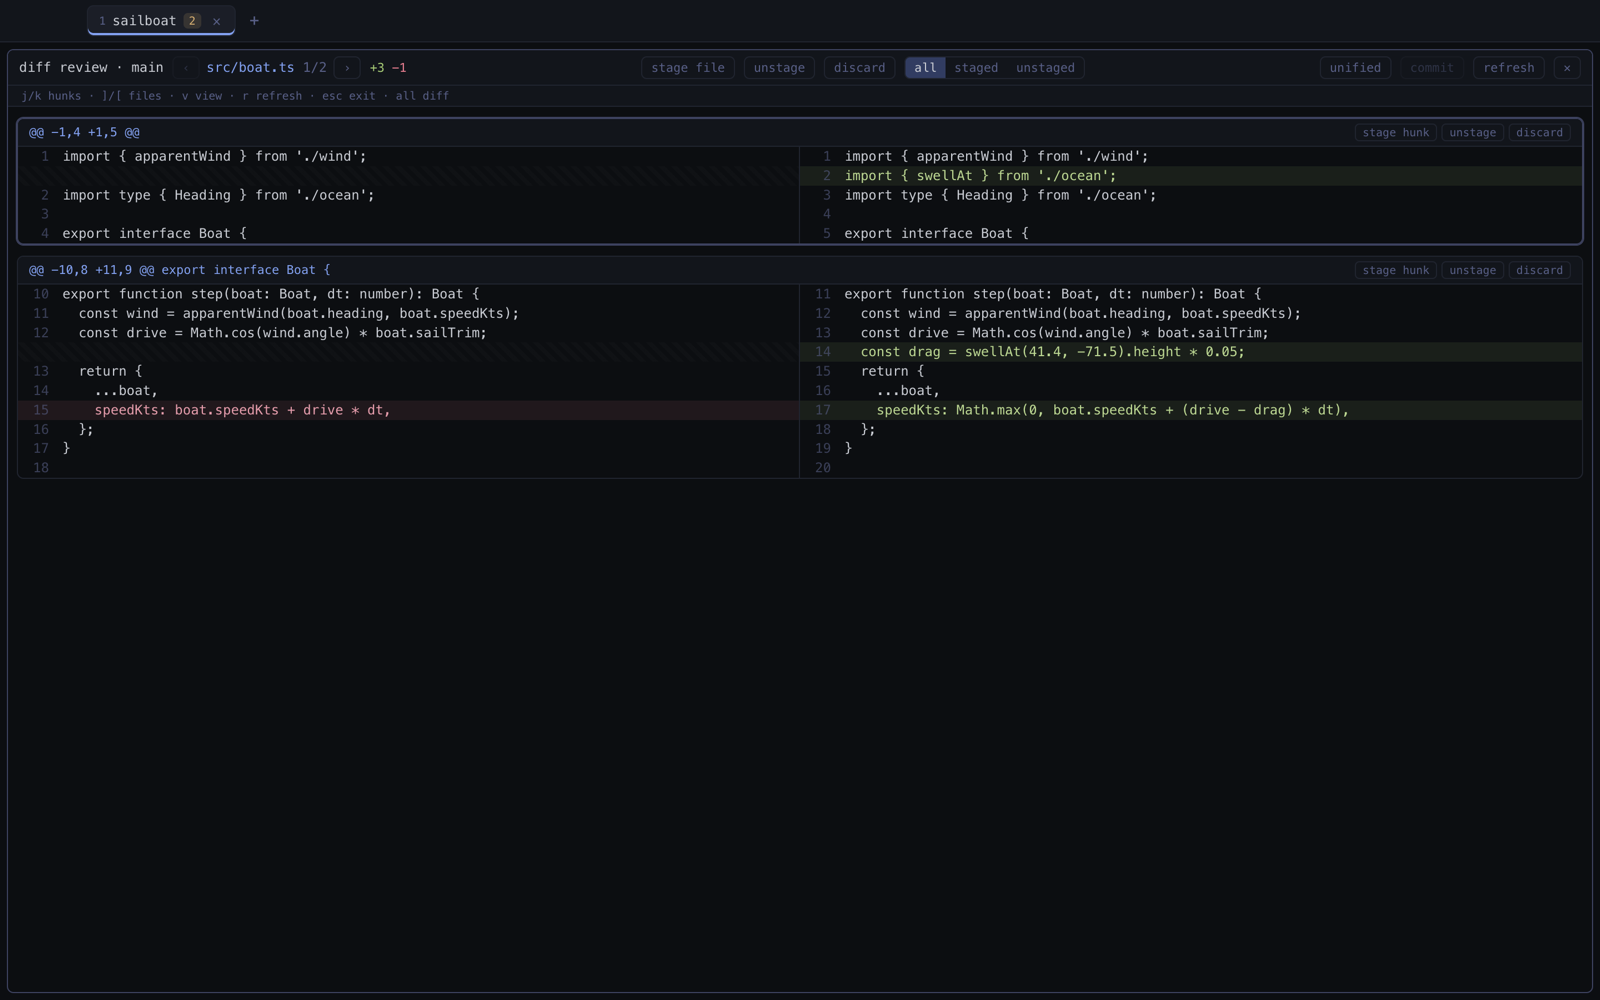Click badge 2 on sailboat tab

(x=192, y=21)
